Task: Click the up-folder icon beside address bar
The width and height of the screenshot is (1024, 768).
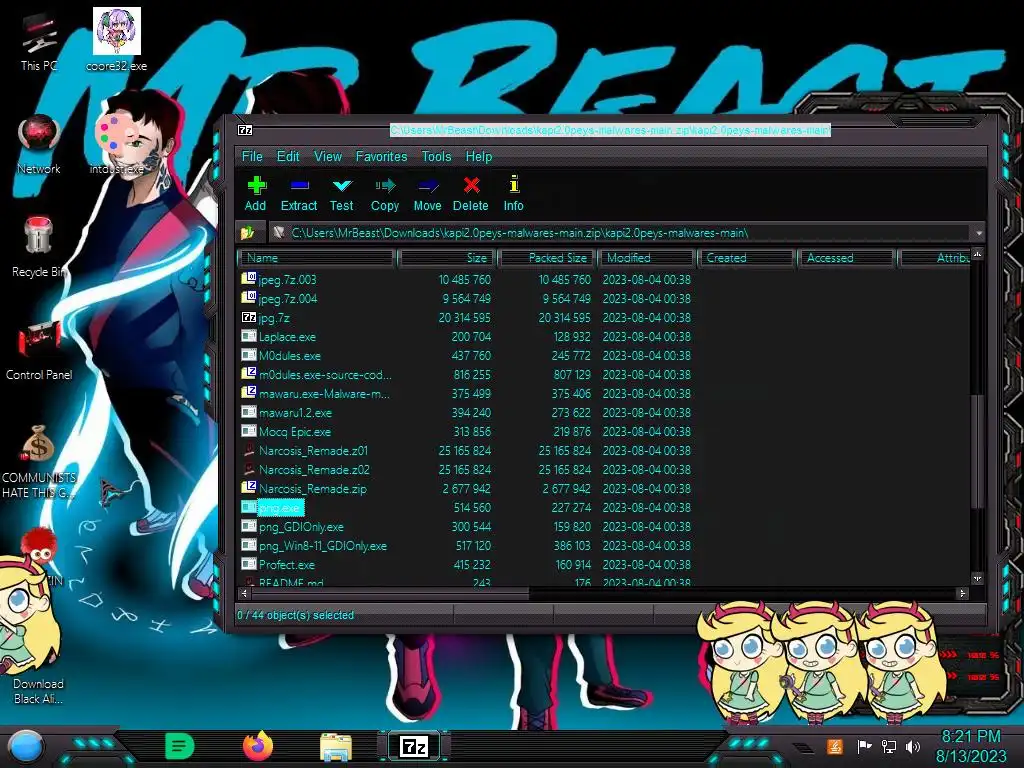Action: (x=248, y=232)
